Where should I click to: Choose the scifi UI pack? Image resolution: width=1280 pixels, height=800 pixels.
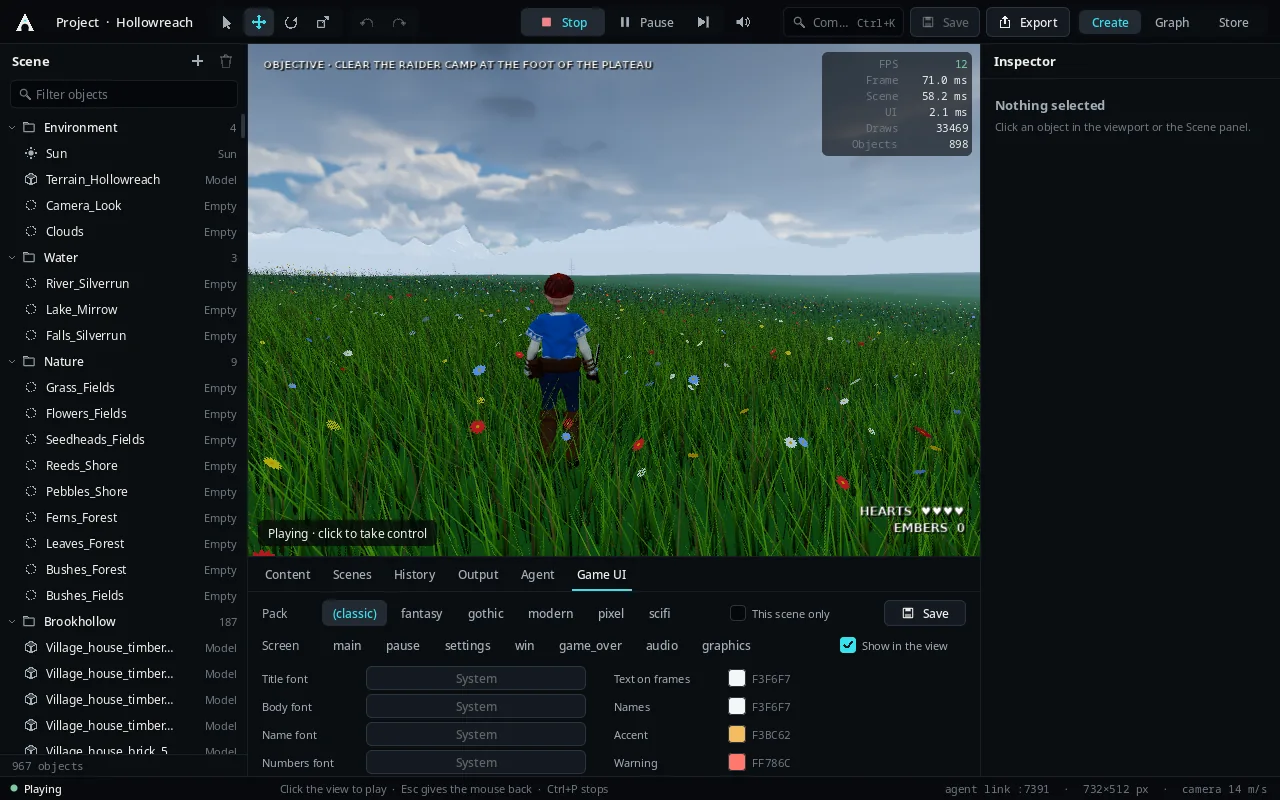point(660,613)
